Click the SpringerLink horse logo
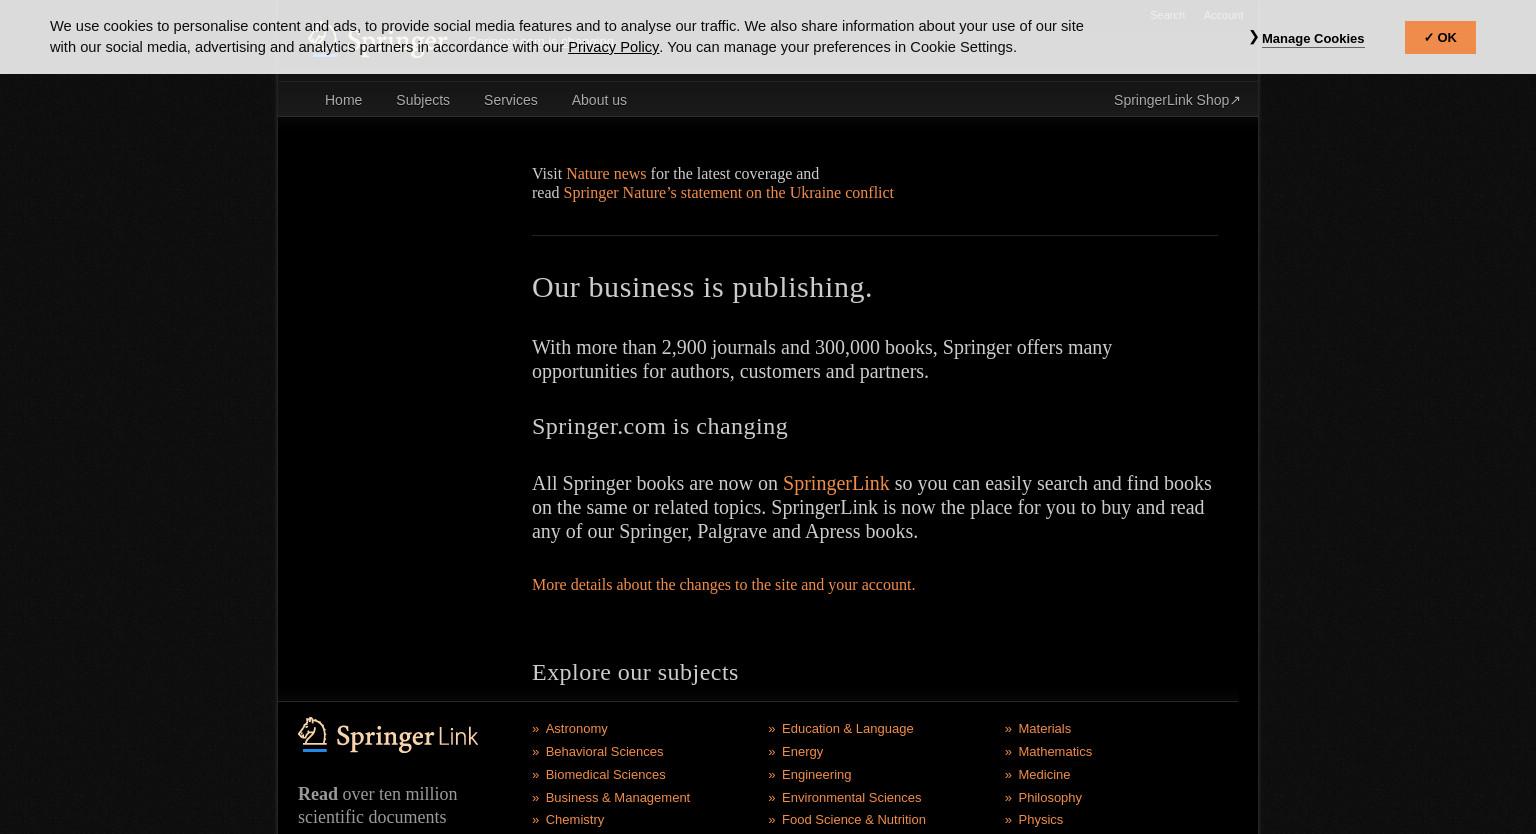 click(388, 735)
